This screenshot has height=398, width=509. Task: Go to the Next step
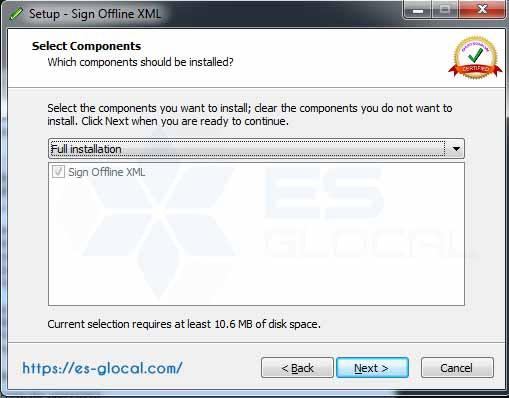click(372, 368)
